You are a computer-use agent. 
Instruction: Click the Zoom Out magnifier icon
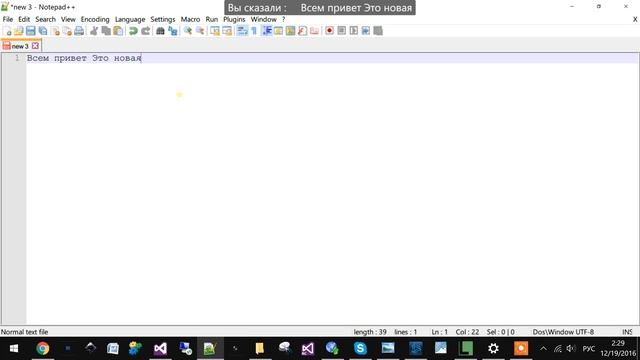200,31
